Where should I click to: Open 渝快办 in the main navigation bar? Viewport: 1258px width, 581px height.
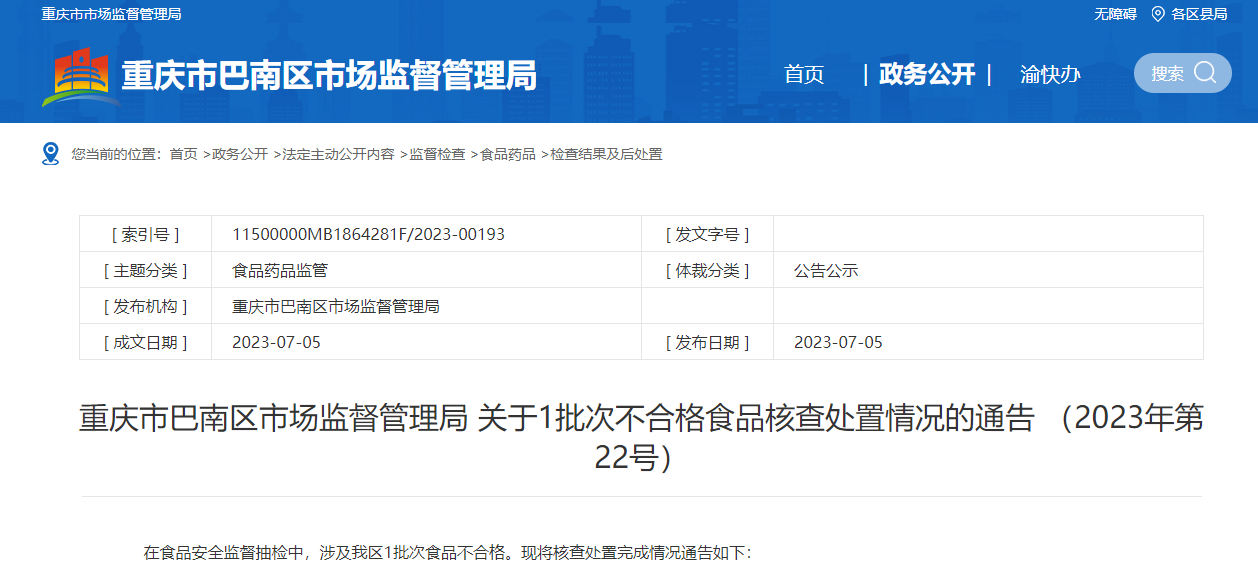point(1050,75)
